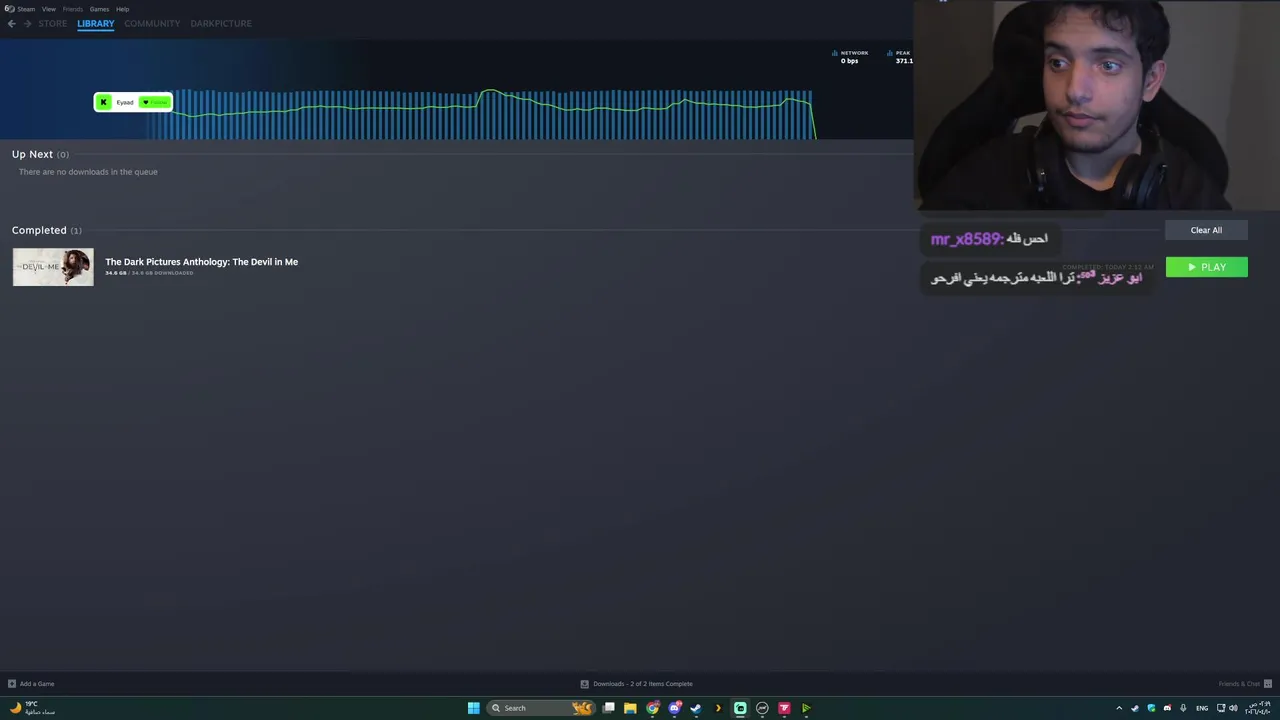Click the PEAK speed readout
The width and height of the screenshot is (1280, 720).
(x=899, y=57)
